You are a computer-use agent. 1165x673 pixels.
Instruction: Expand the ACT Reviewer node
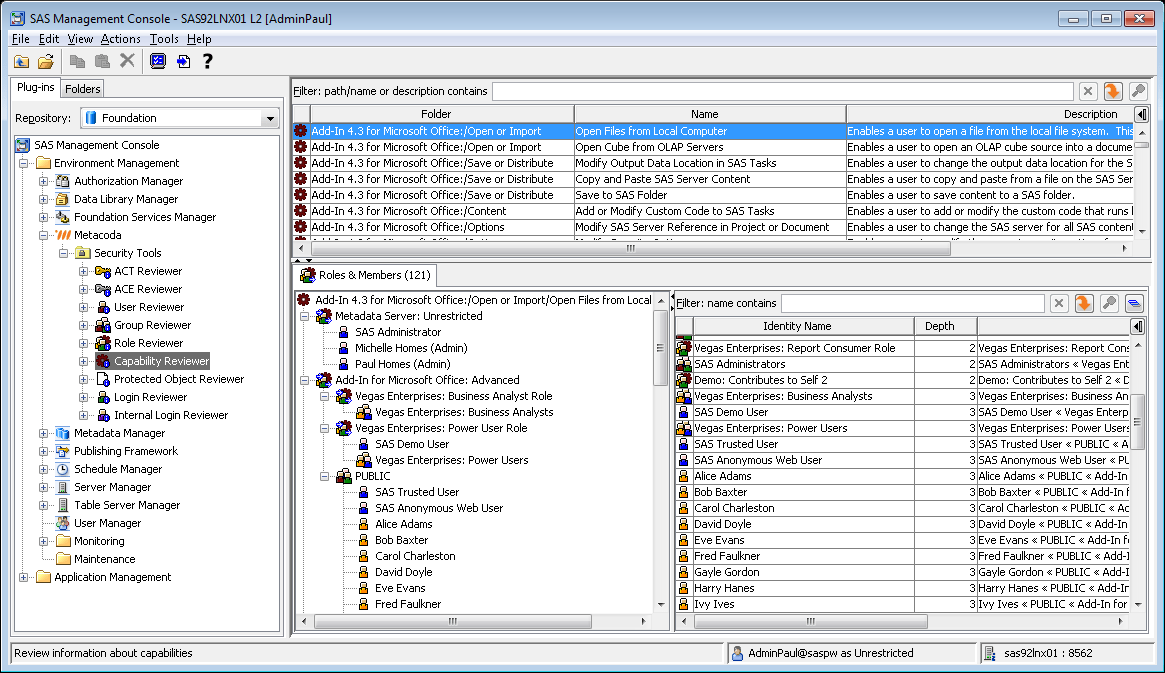point(83,271)
